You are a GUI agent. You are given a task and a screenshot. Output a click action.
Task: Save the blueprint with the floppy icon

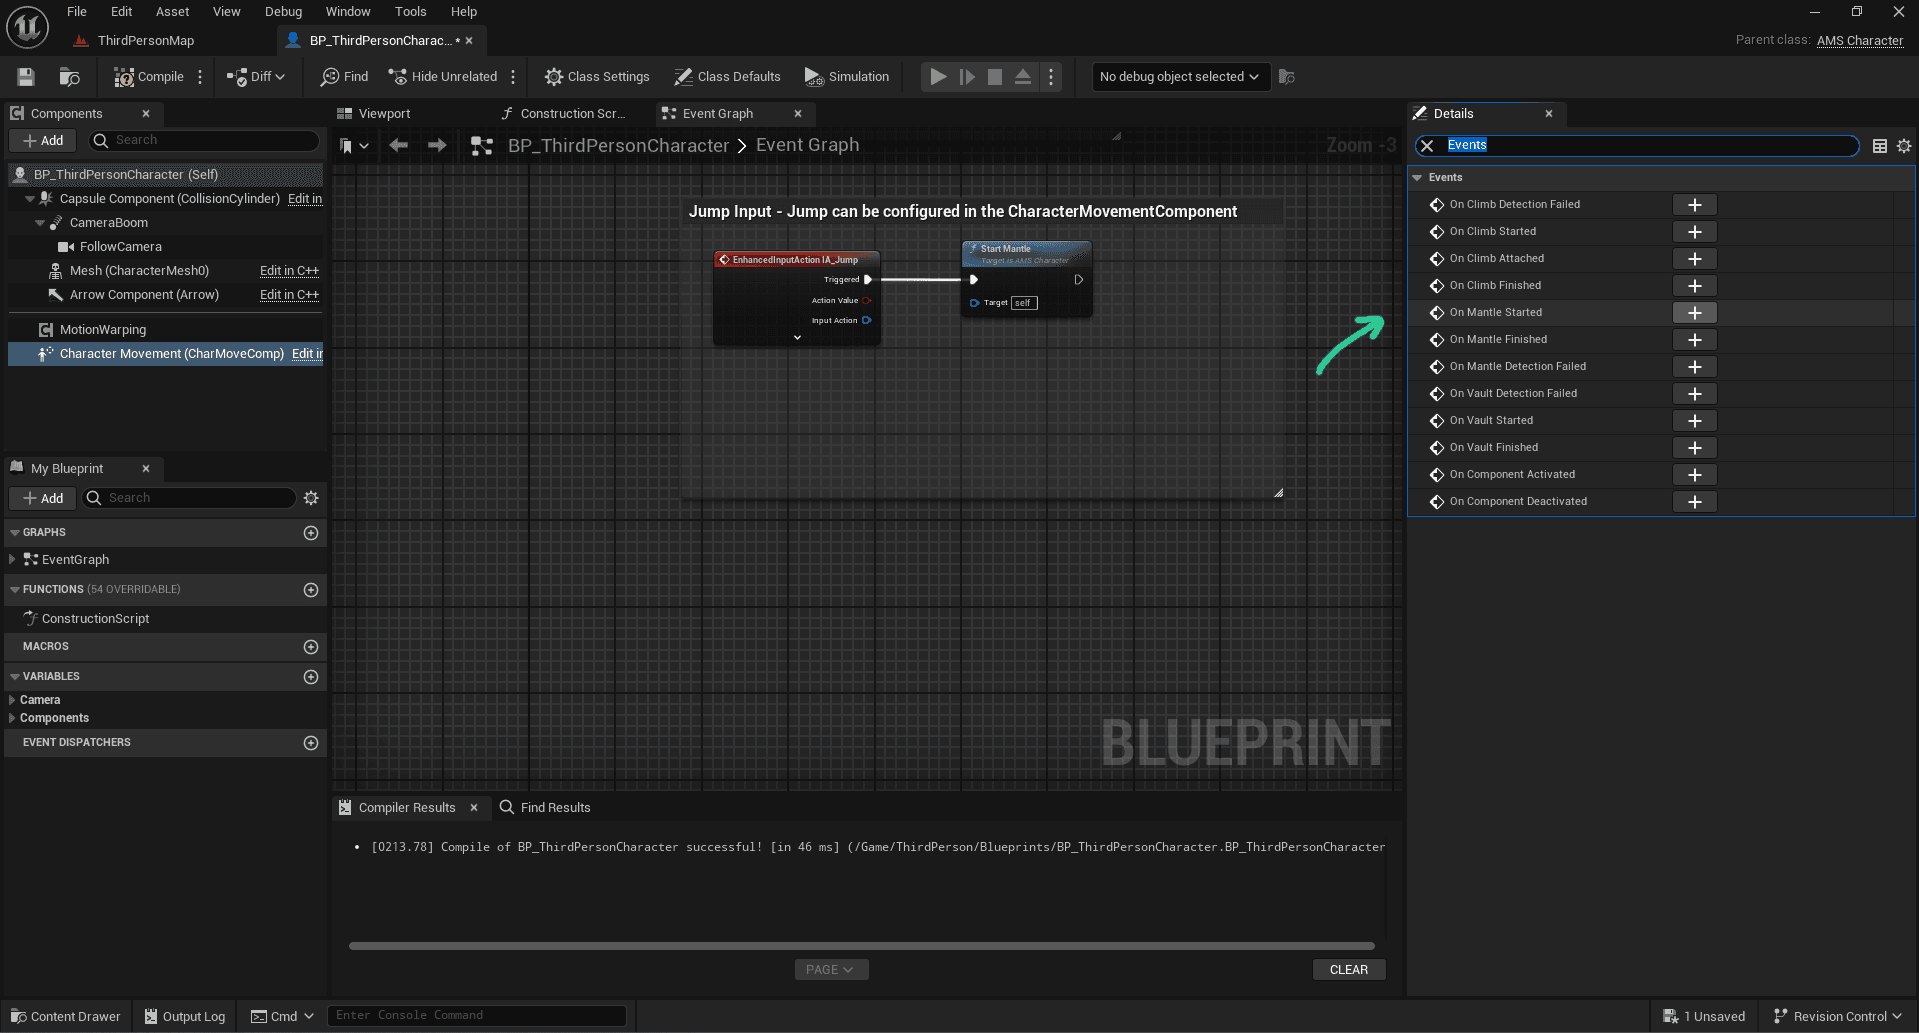click(26, 77)
